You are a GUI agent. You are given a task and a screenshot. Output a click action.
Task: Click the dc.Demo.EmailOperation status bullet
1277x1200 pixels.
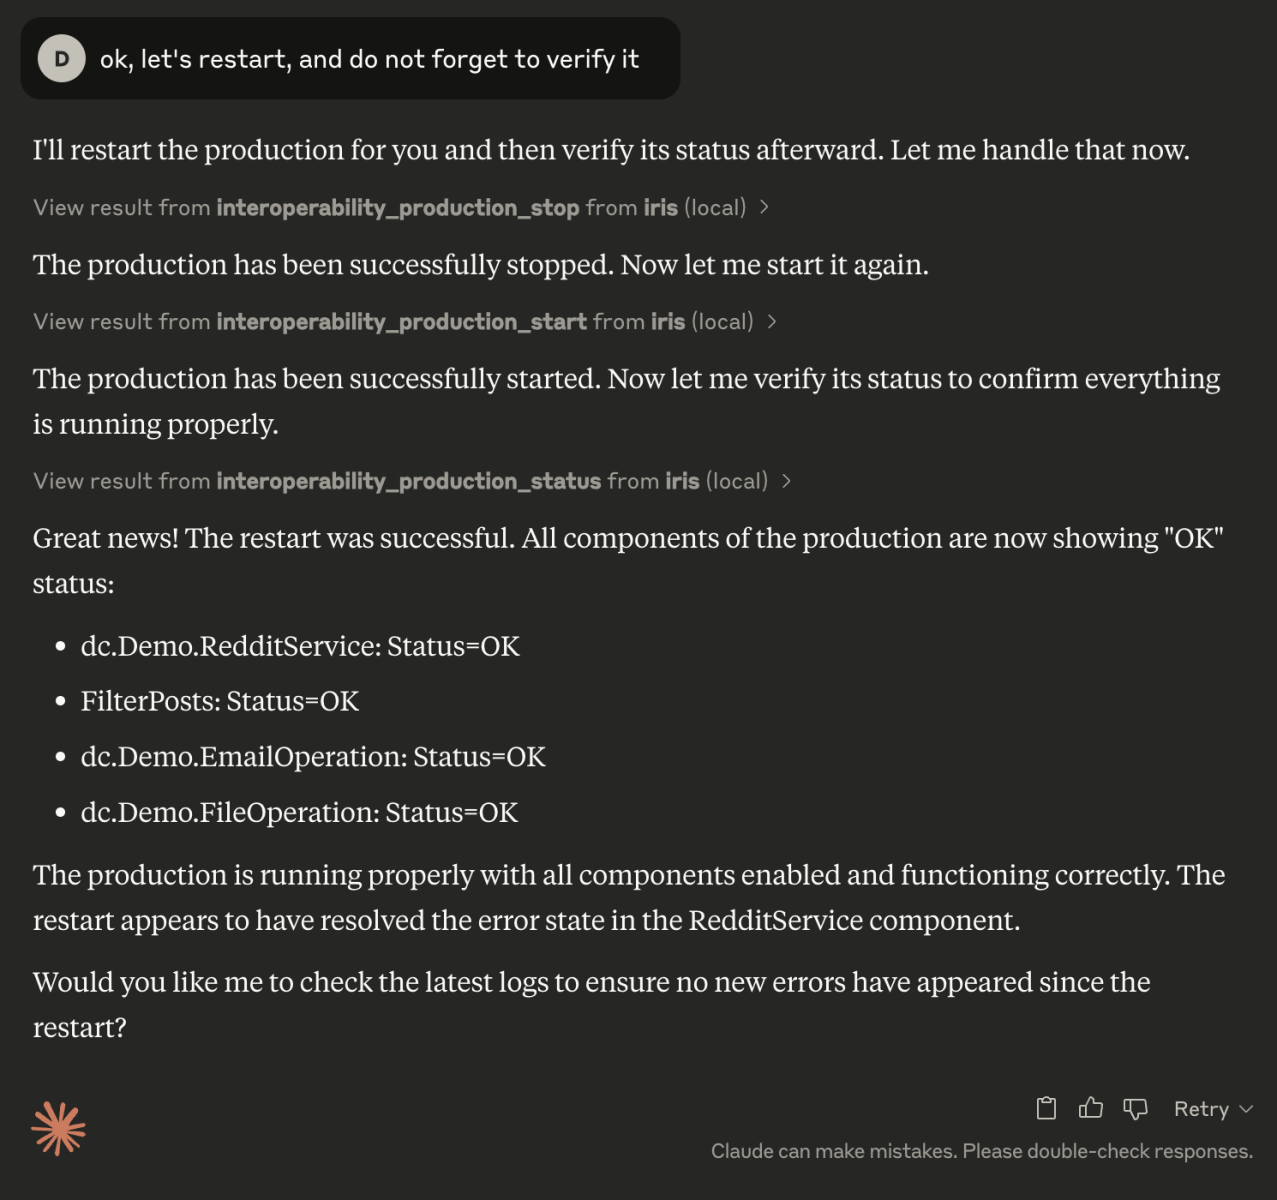[313, 757]
